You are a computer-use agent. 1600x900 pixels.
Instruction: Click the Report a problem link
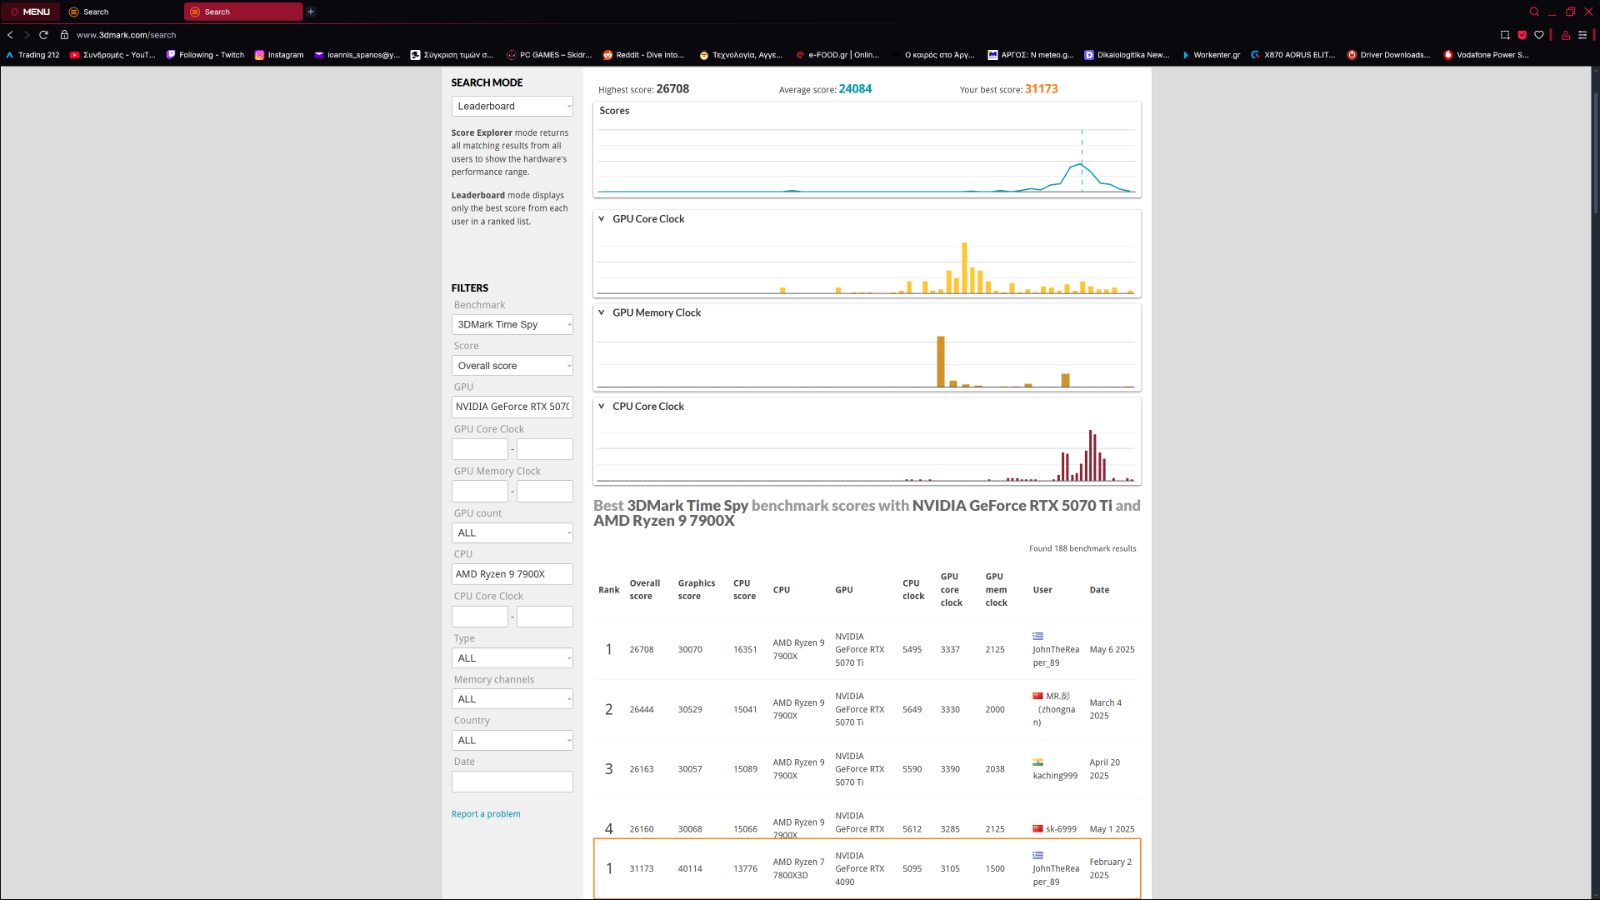[x=486, y=814]
